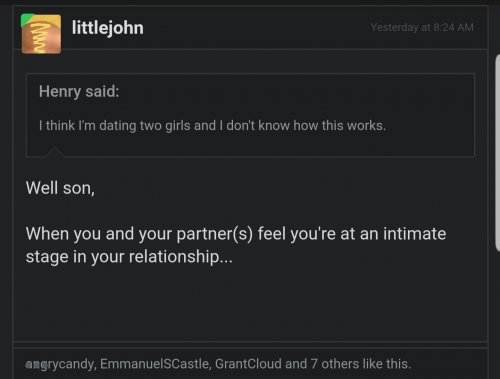
Task: Click littlejohn's avatar picture
Action: 41,34
